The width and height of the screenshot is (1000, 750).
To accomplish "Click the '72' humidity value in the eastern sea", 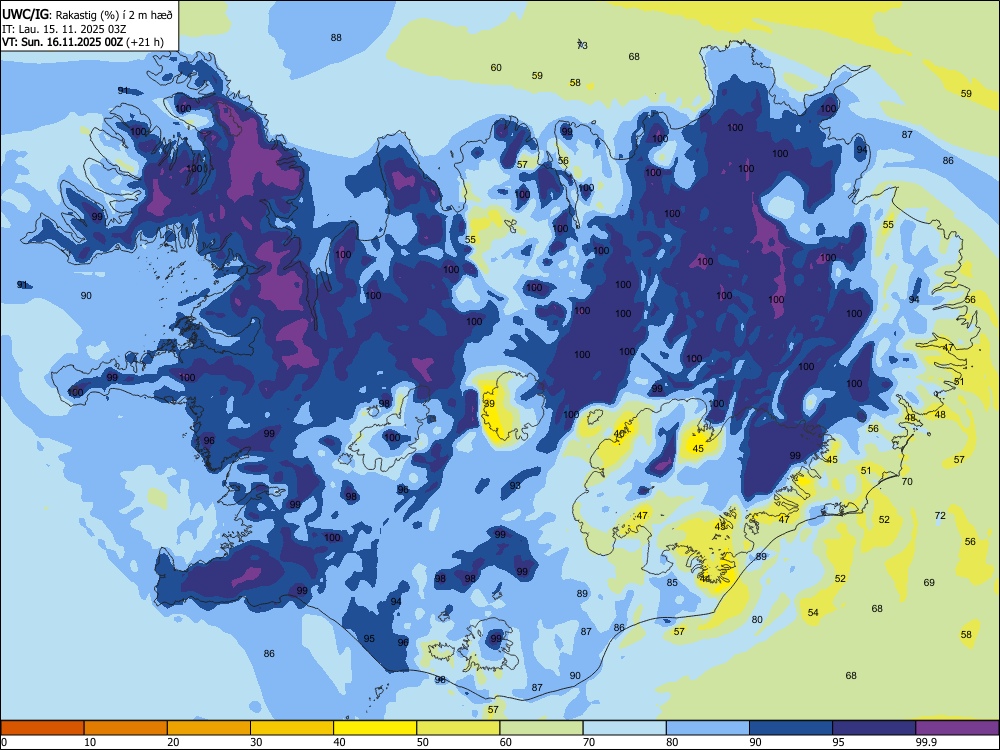I will tap(940, 515).
